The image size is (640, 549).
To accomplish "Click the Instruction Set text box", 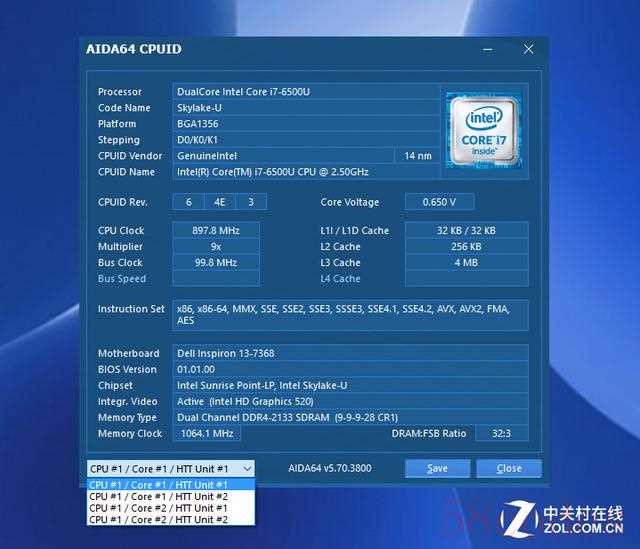I will (350, 315).
